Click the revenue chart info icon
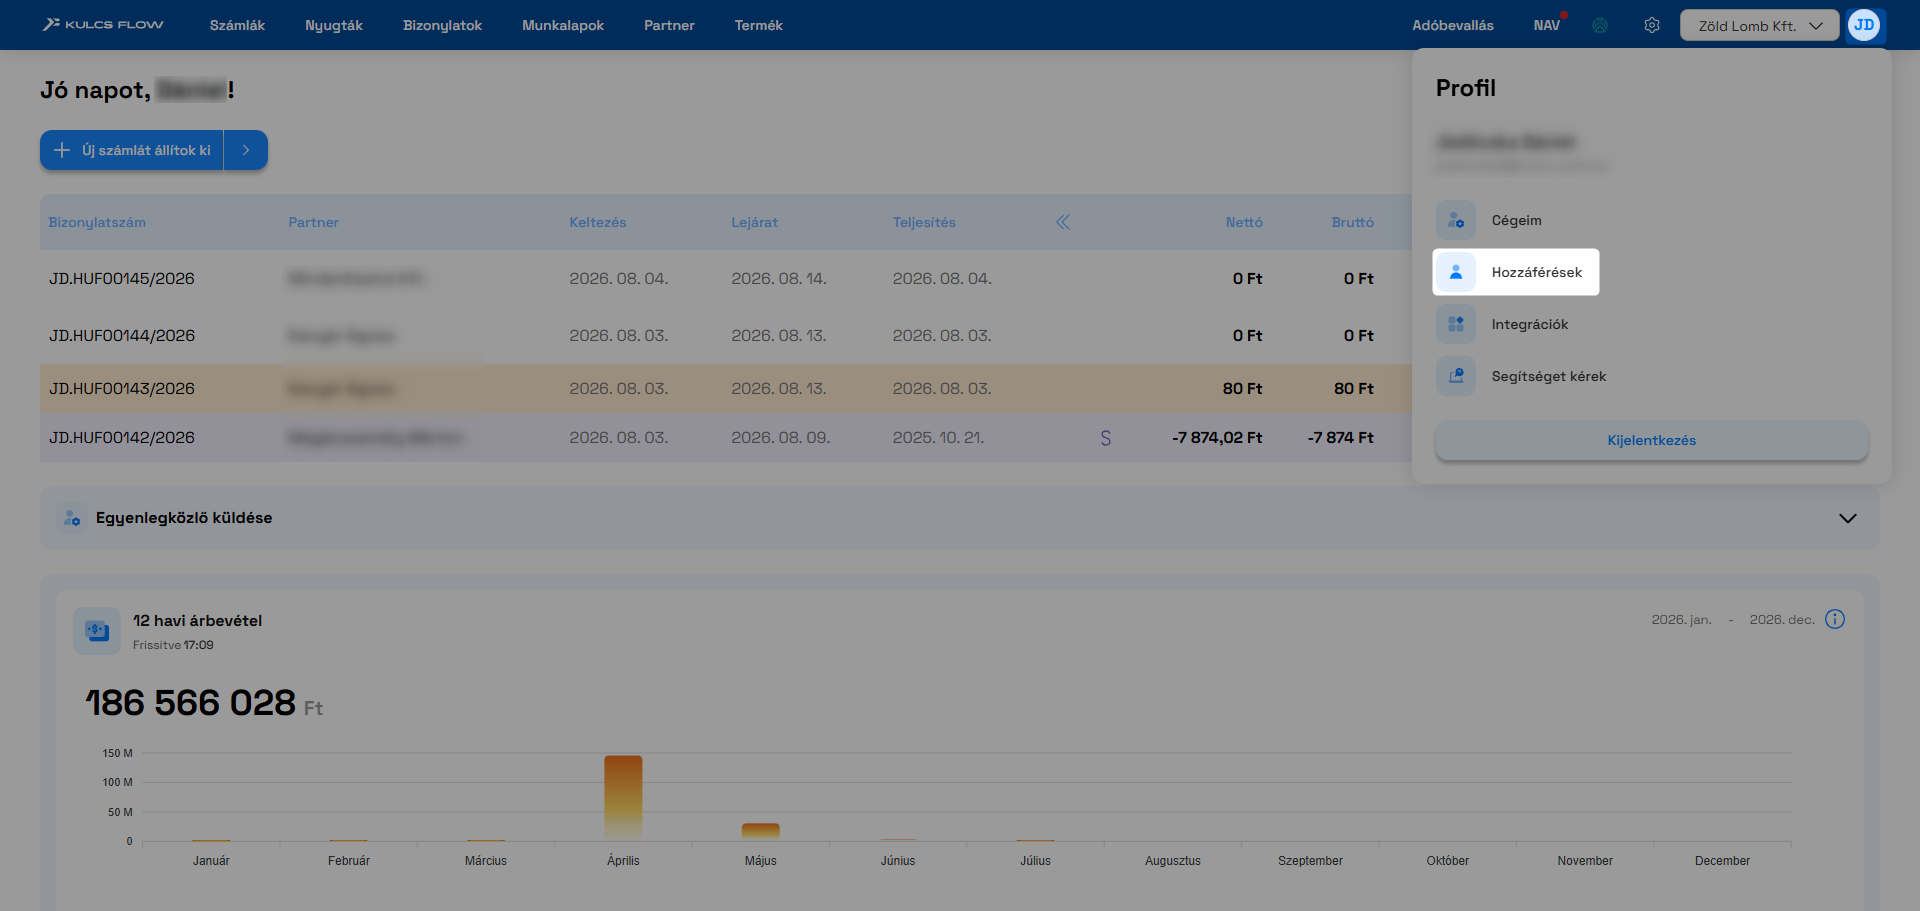 1835,619
